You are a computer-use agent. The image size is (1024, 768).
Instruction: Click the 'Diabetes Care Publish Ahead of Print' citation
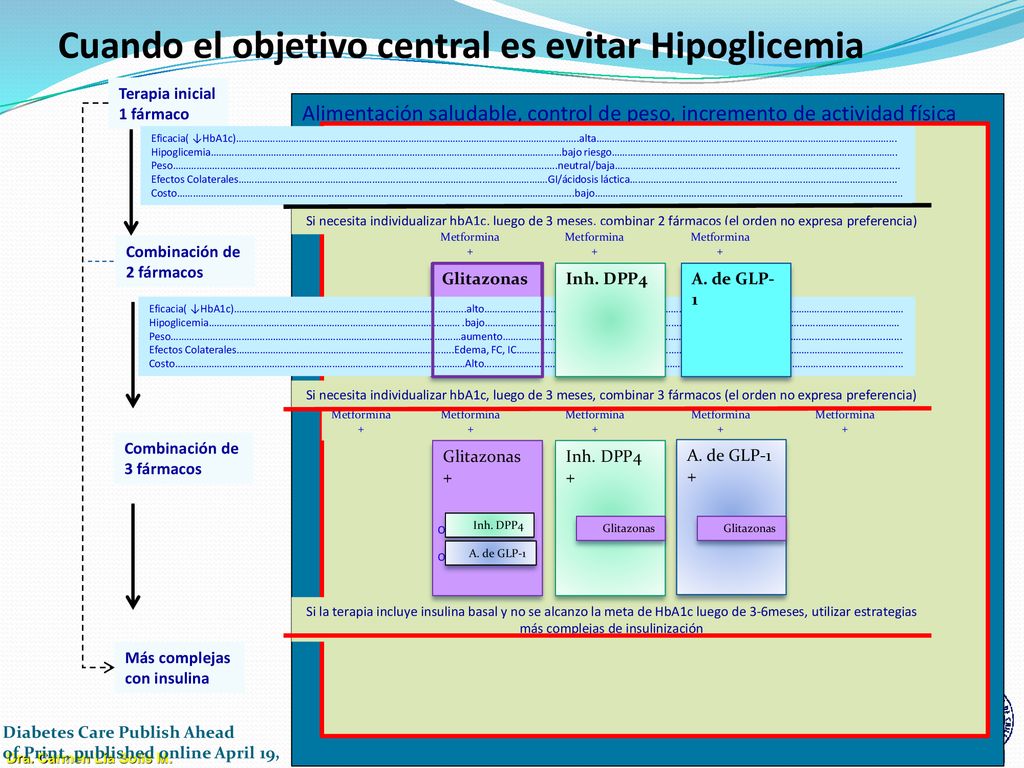click(x=141, y=743)
